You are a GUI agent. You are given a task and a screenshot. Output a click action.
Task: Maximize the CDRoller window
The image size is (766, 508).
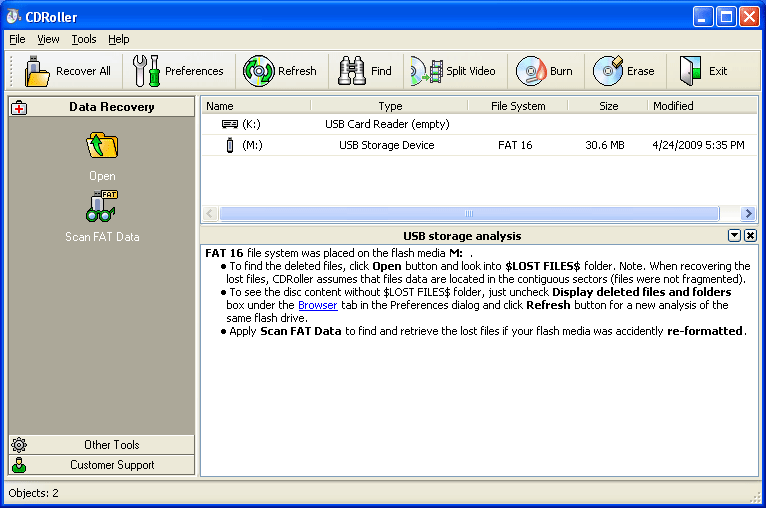[x=726, y=17]
